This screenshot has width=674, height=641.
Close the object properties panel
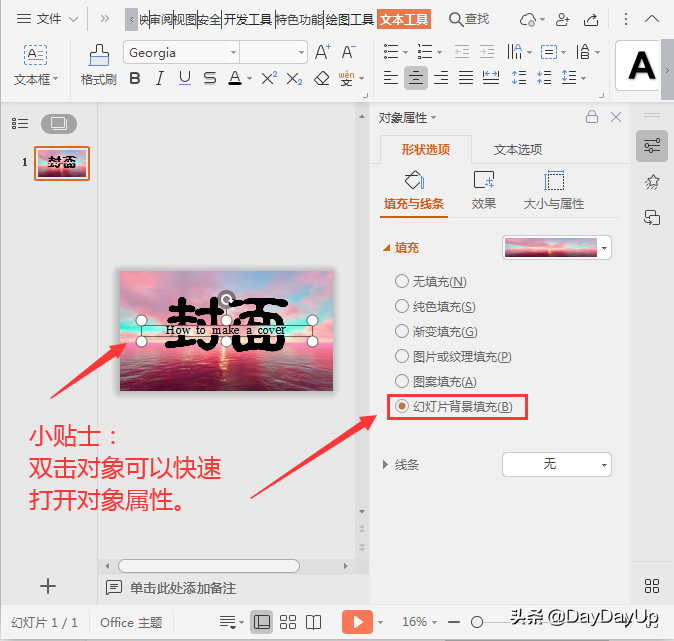[x=616, y=117]
